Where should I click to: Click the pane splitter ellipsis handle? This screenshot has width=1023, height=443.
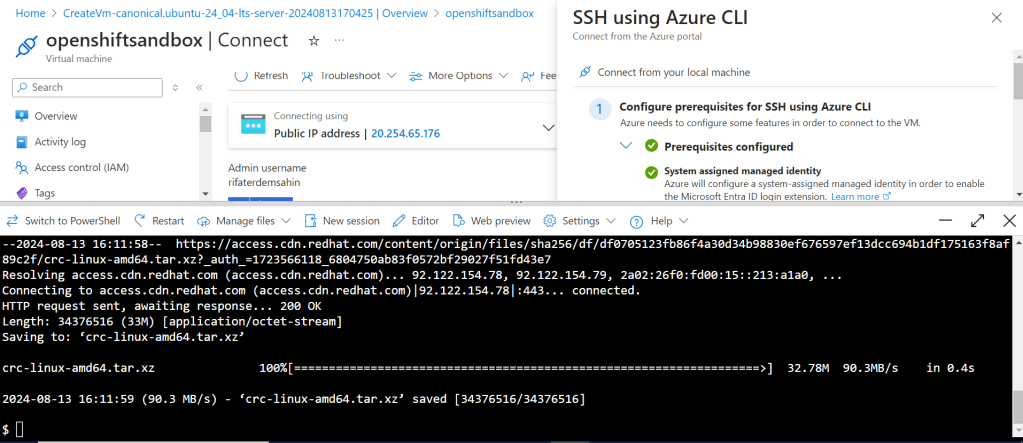[516, 203]
